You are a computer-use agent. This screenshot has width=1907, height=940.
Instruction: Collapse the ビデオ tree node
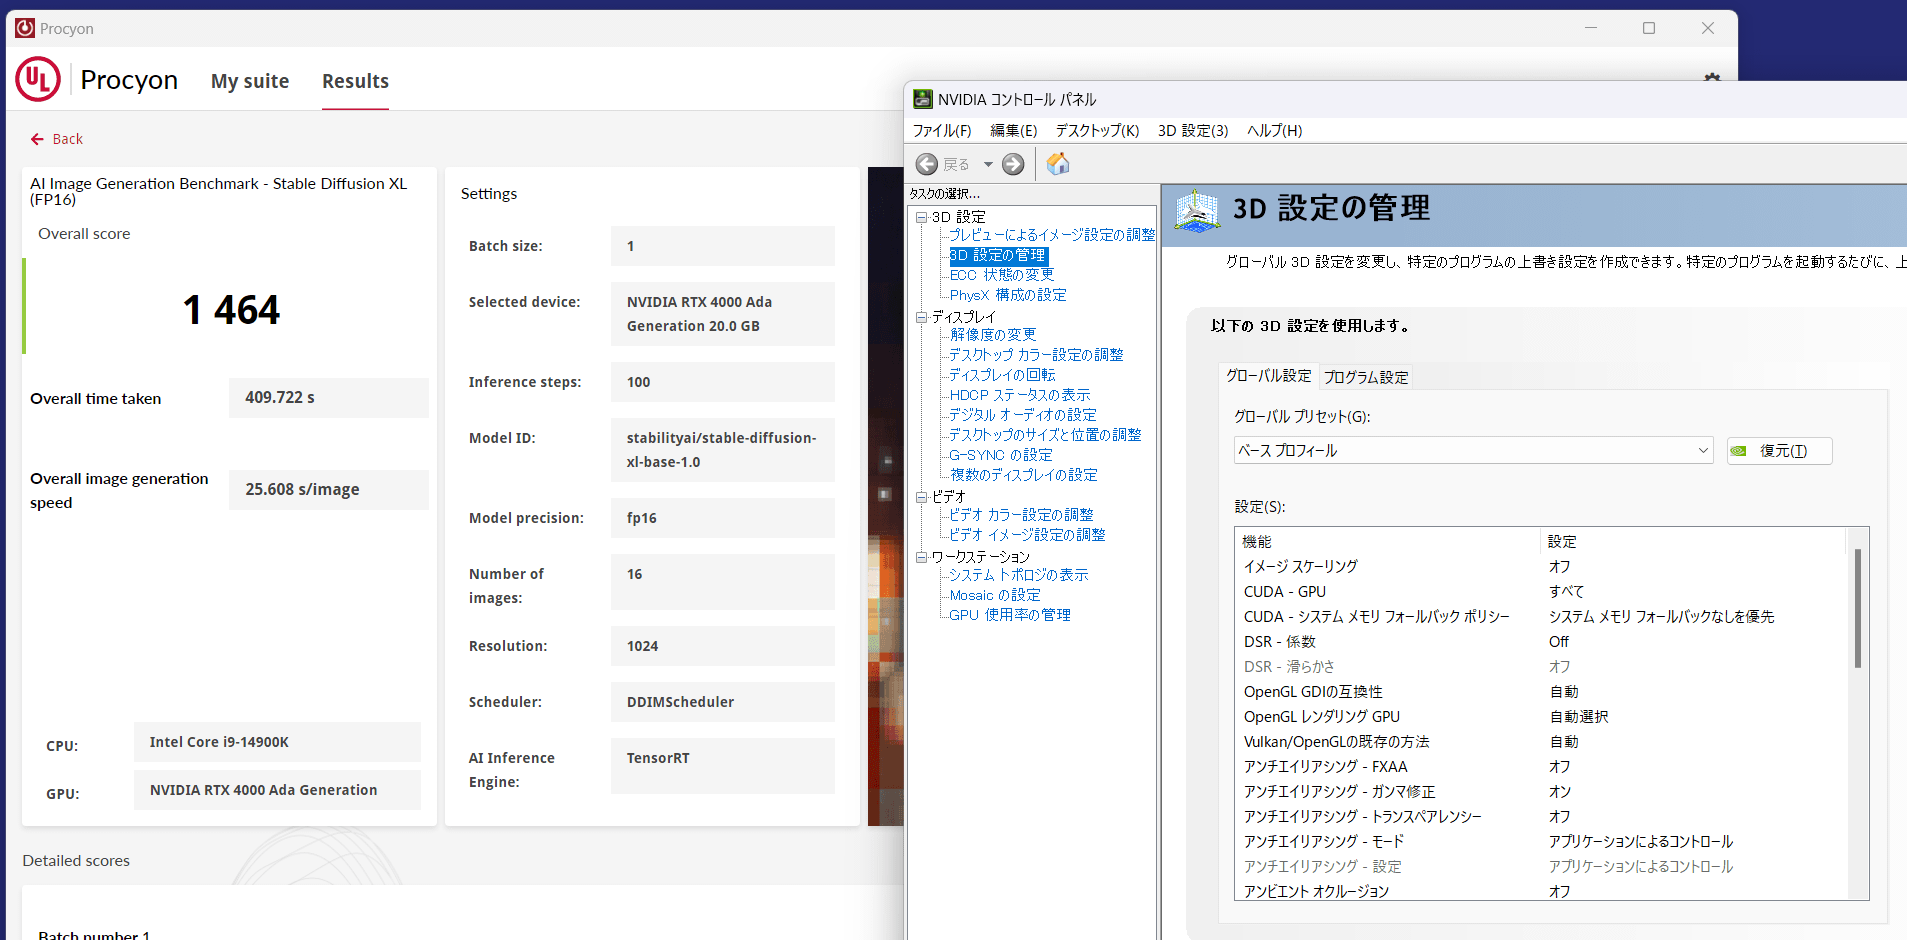click(921, 497)
